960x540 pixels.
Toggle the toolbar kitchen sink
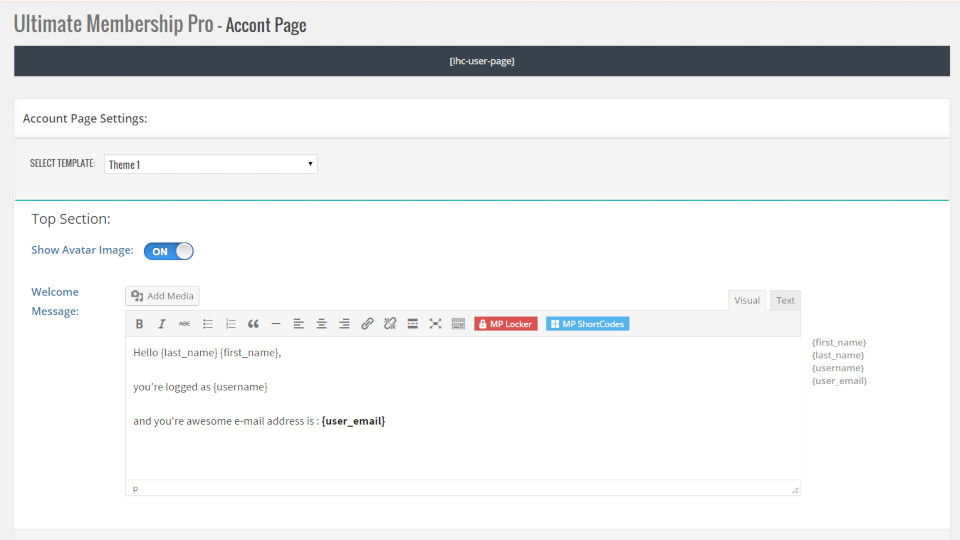458,324
